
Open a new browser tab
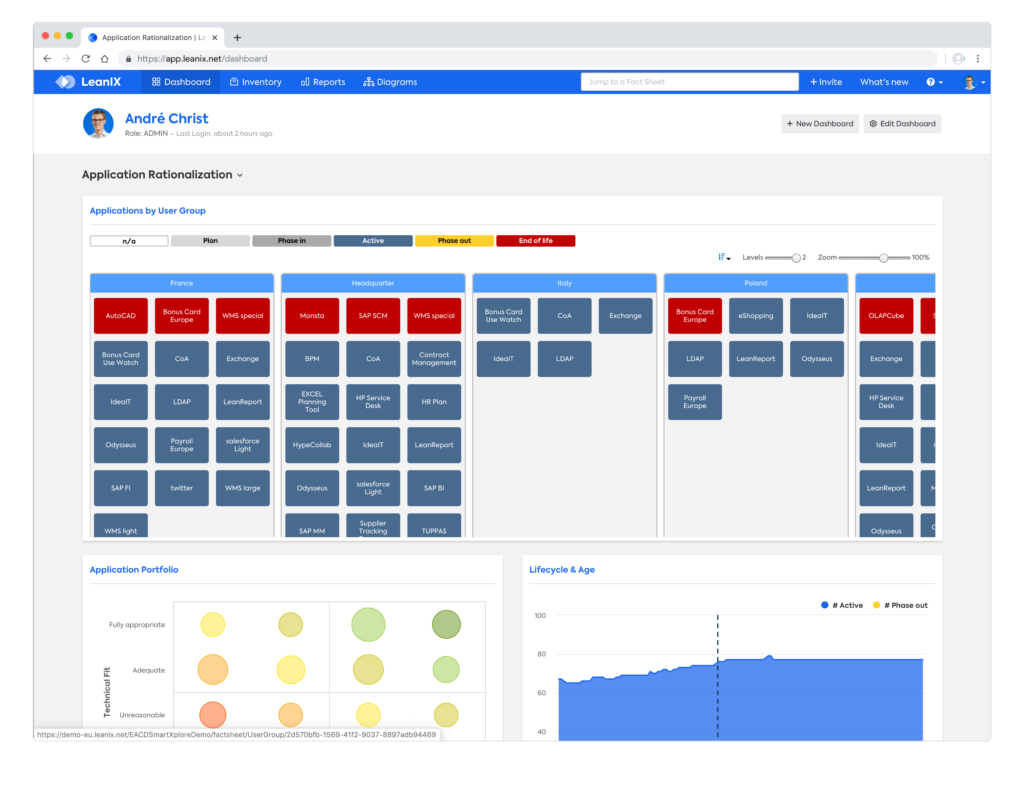237,37
